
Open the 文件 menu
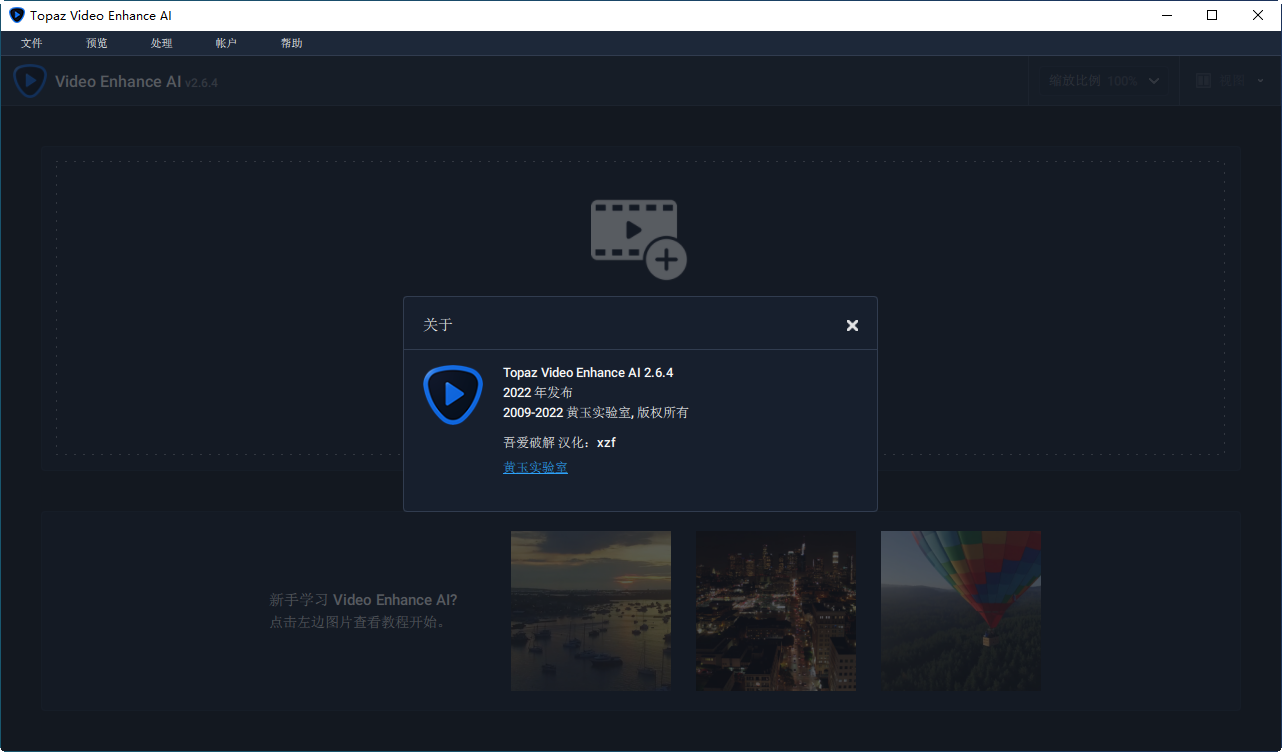(32, 43)
